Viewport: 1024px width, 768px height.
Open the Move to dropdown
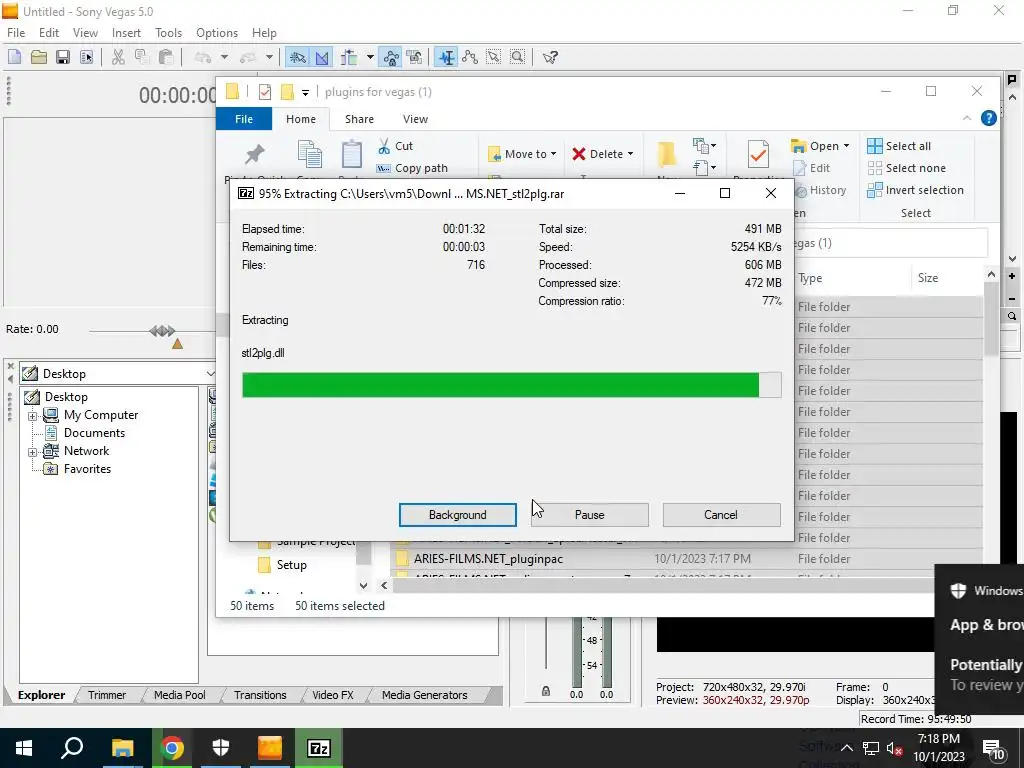[522, 154]
